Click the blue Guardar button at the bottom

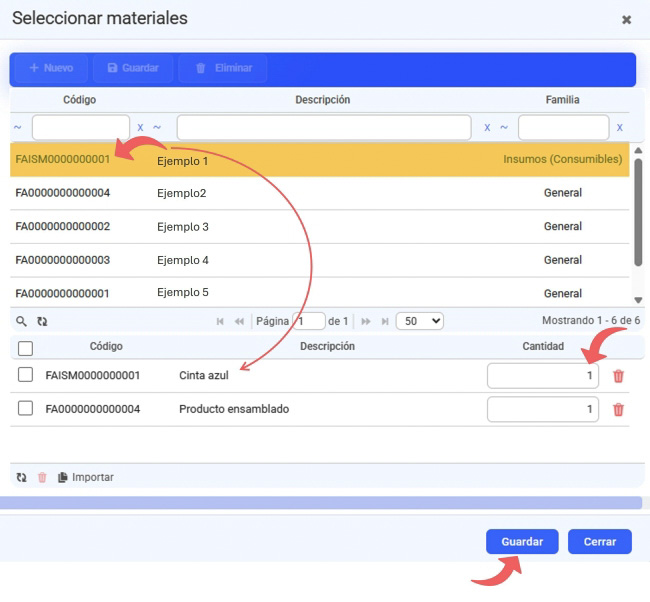click(522, 541)
